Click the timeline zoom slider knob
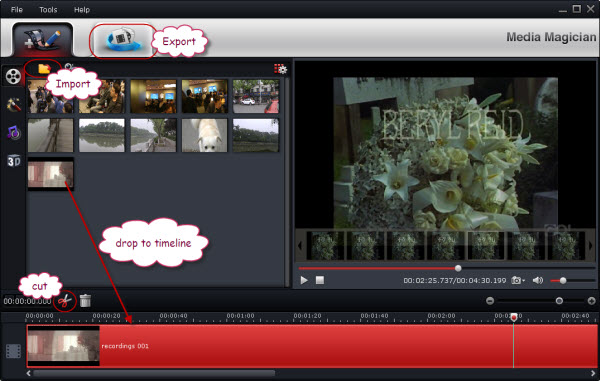600x381 pixels. pyautogui.click(x=559, y=301)
